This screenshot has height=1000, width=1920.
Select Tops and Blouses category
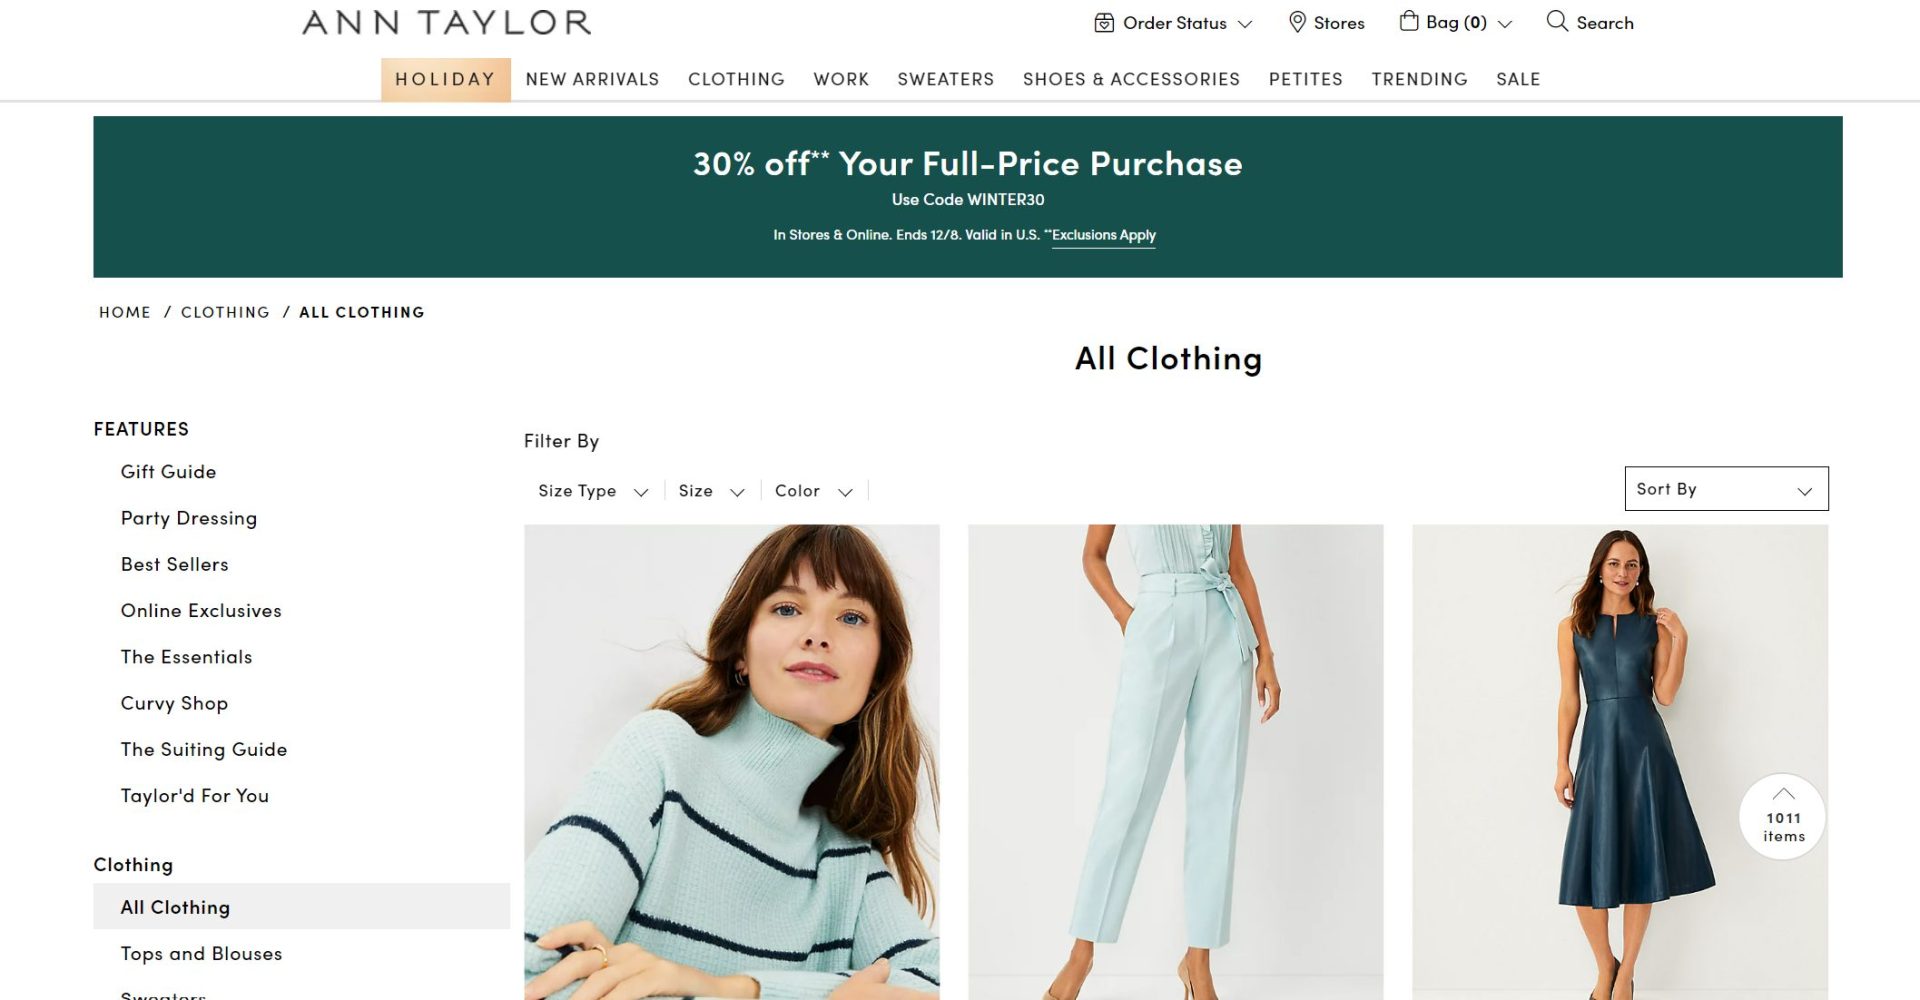tap(201, 954)
